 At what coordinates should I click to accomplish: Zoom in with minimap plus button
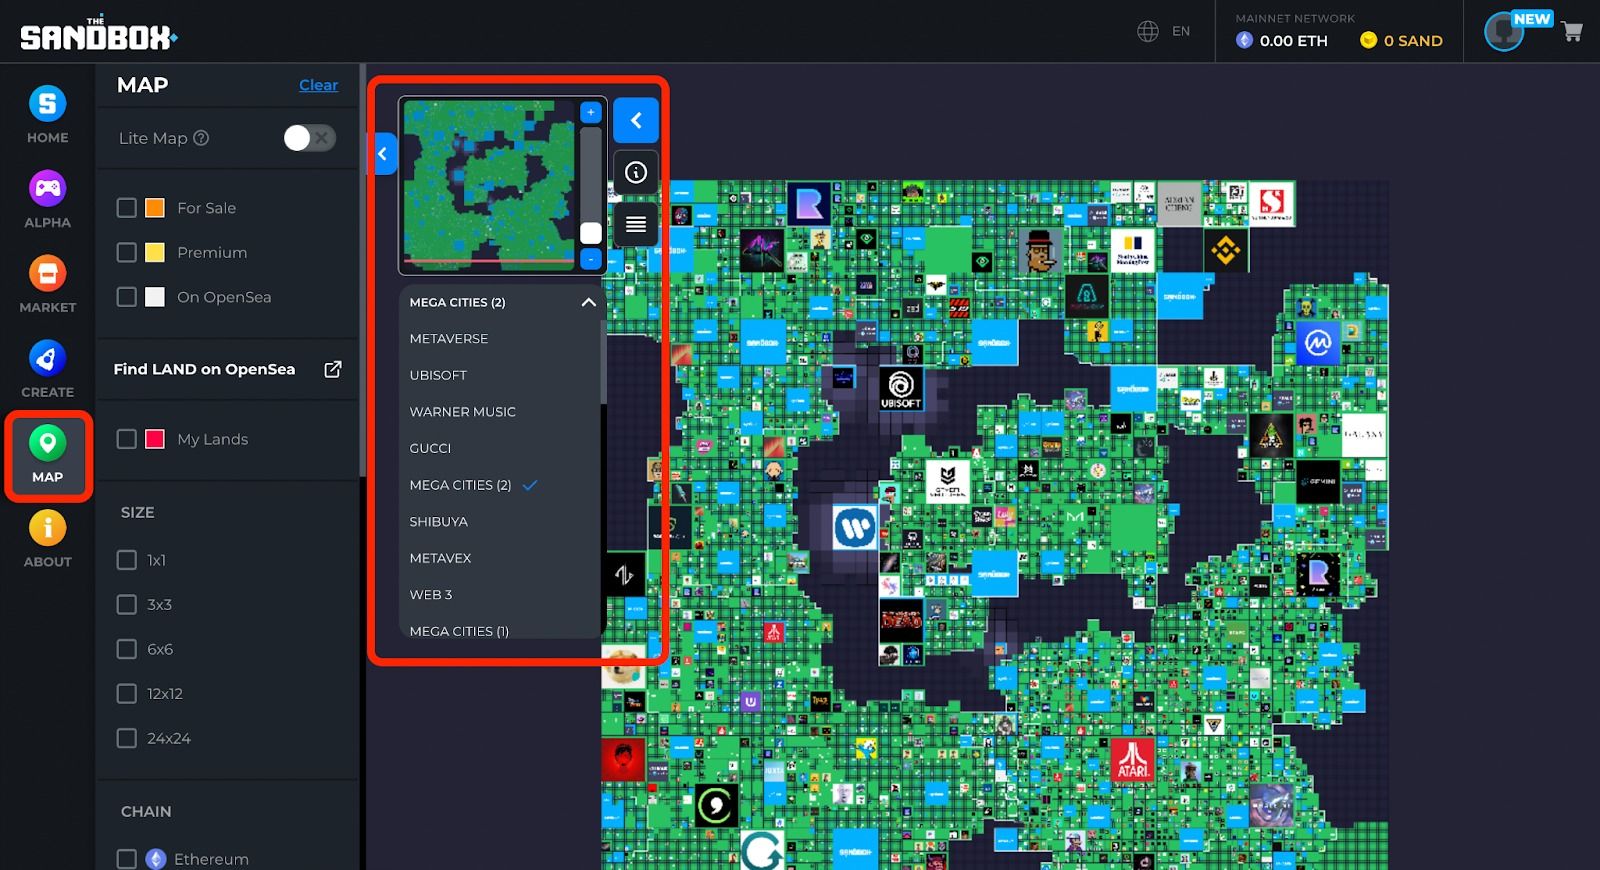[591, 112]
